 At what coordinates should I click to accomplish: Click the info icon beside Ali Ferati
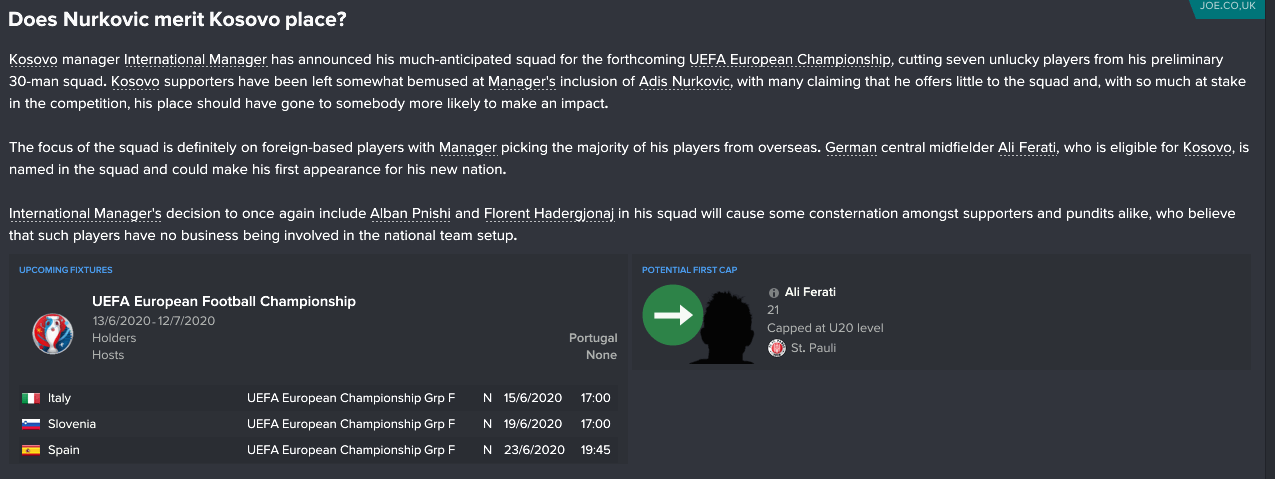(x=774, y=293)
